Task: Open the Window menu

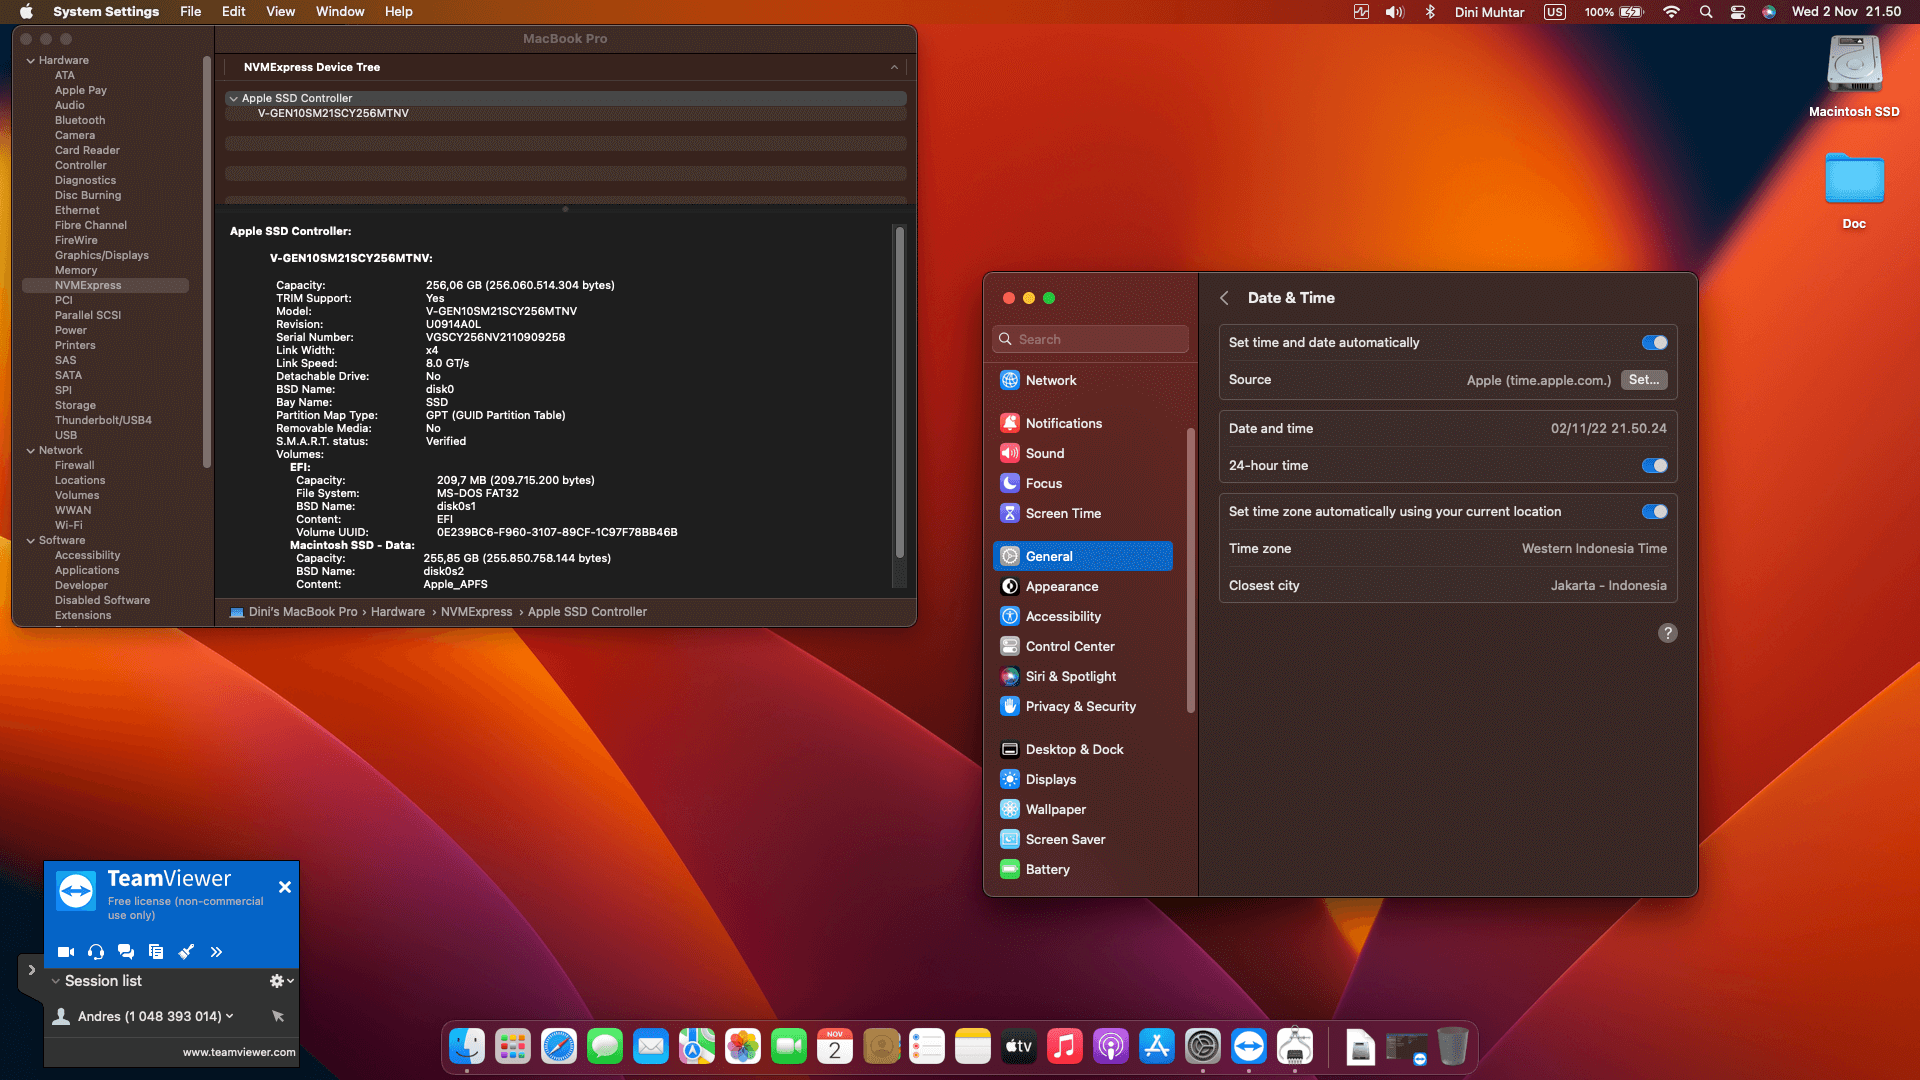Action: tap(339, 11)
